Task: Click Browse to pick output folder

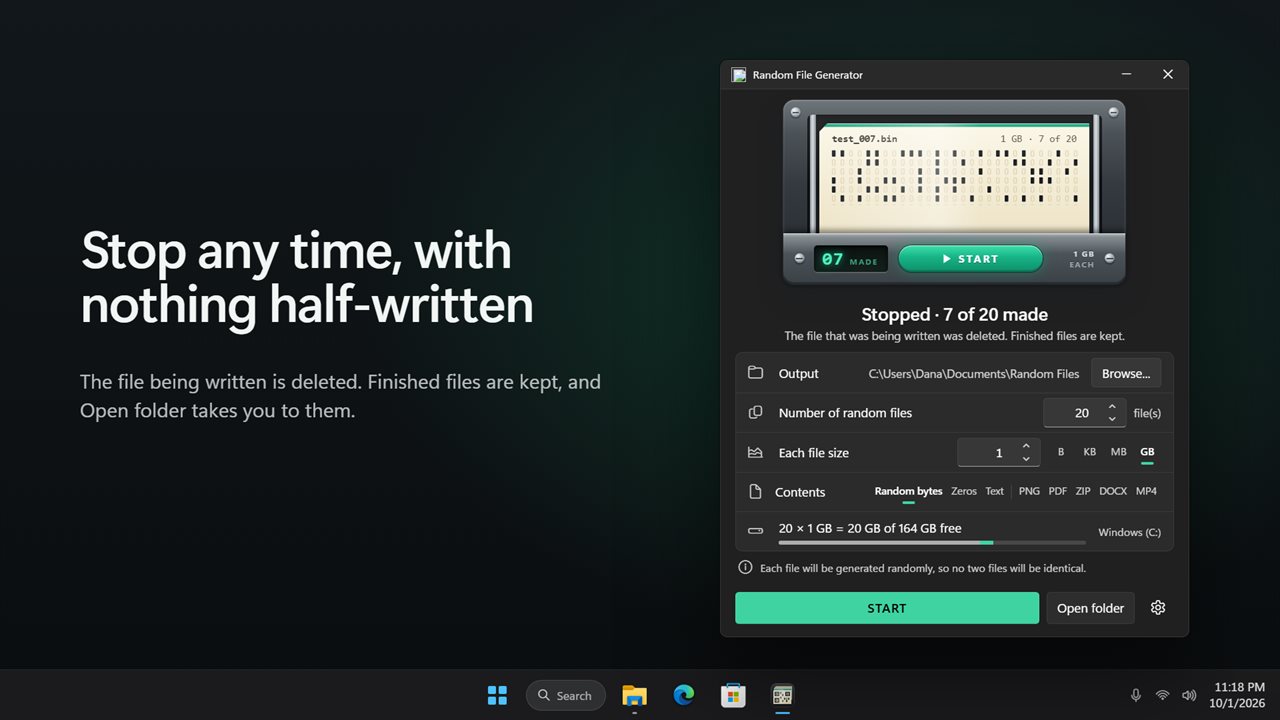Action: point(1126,373)
